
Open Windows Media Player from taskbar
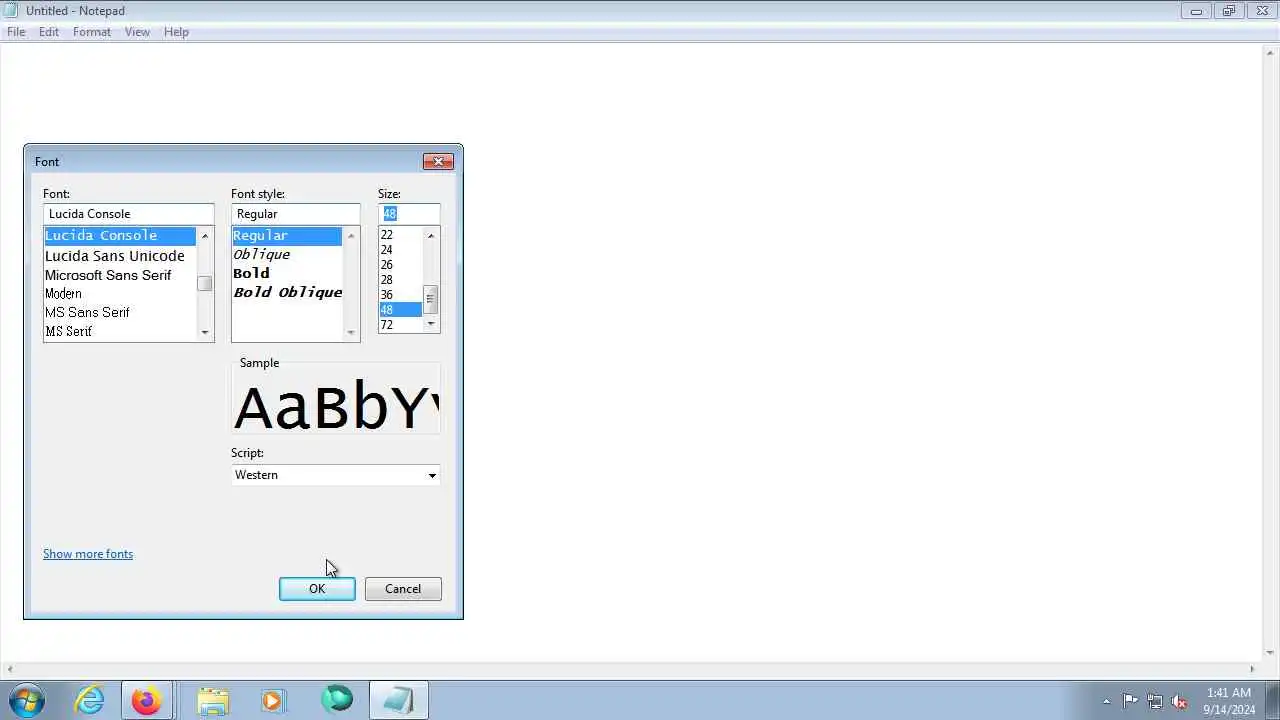272,700
